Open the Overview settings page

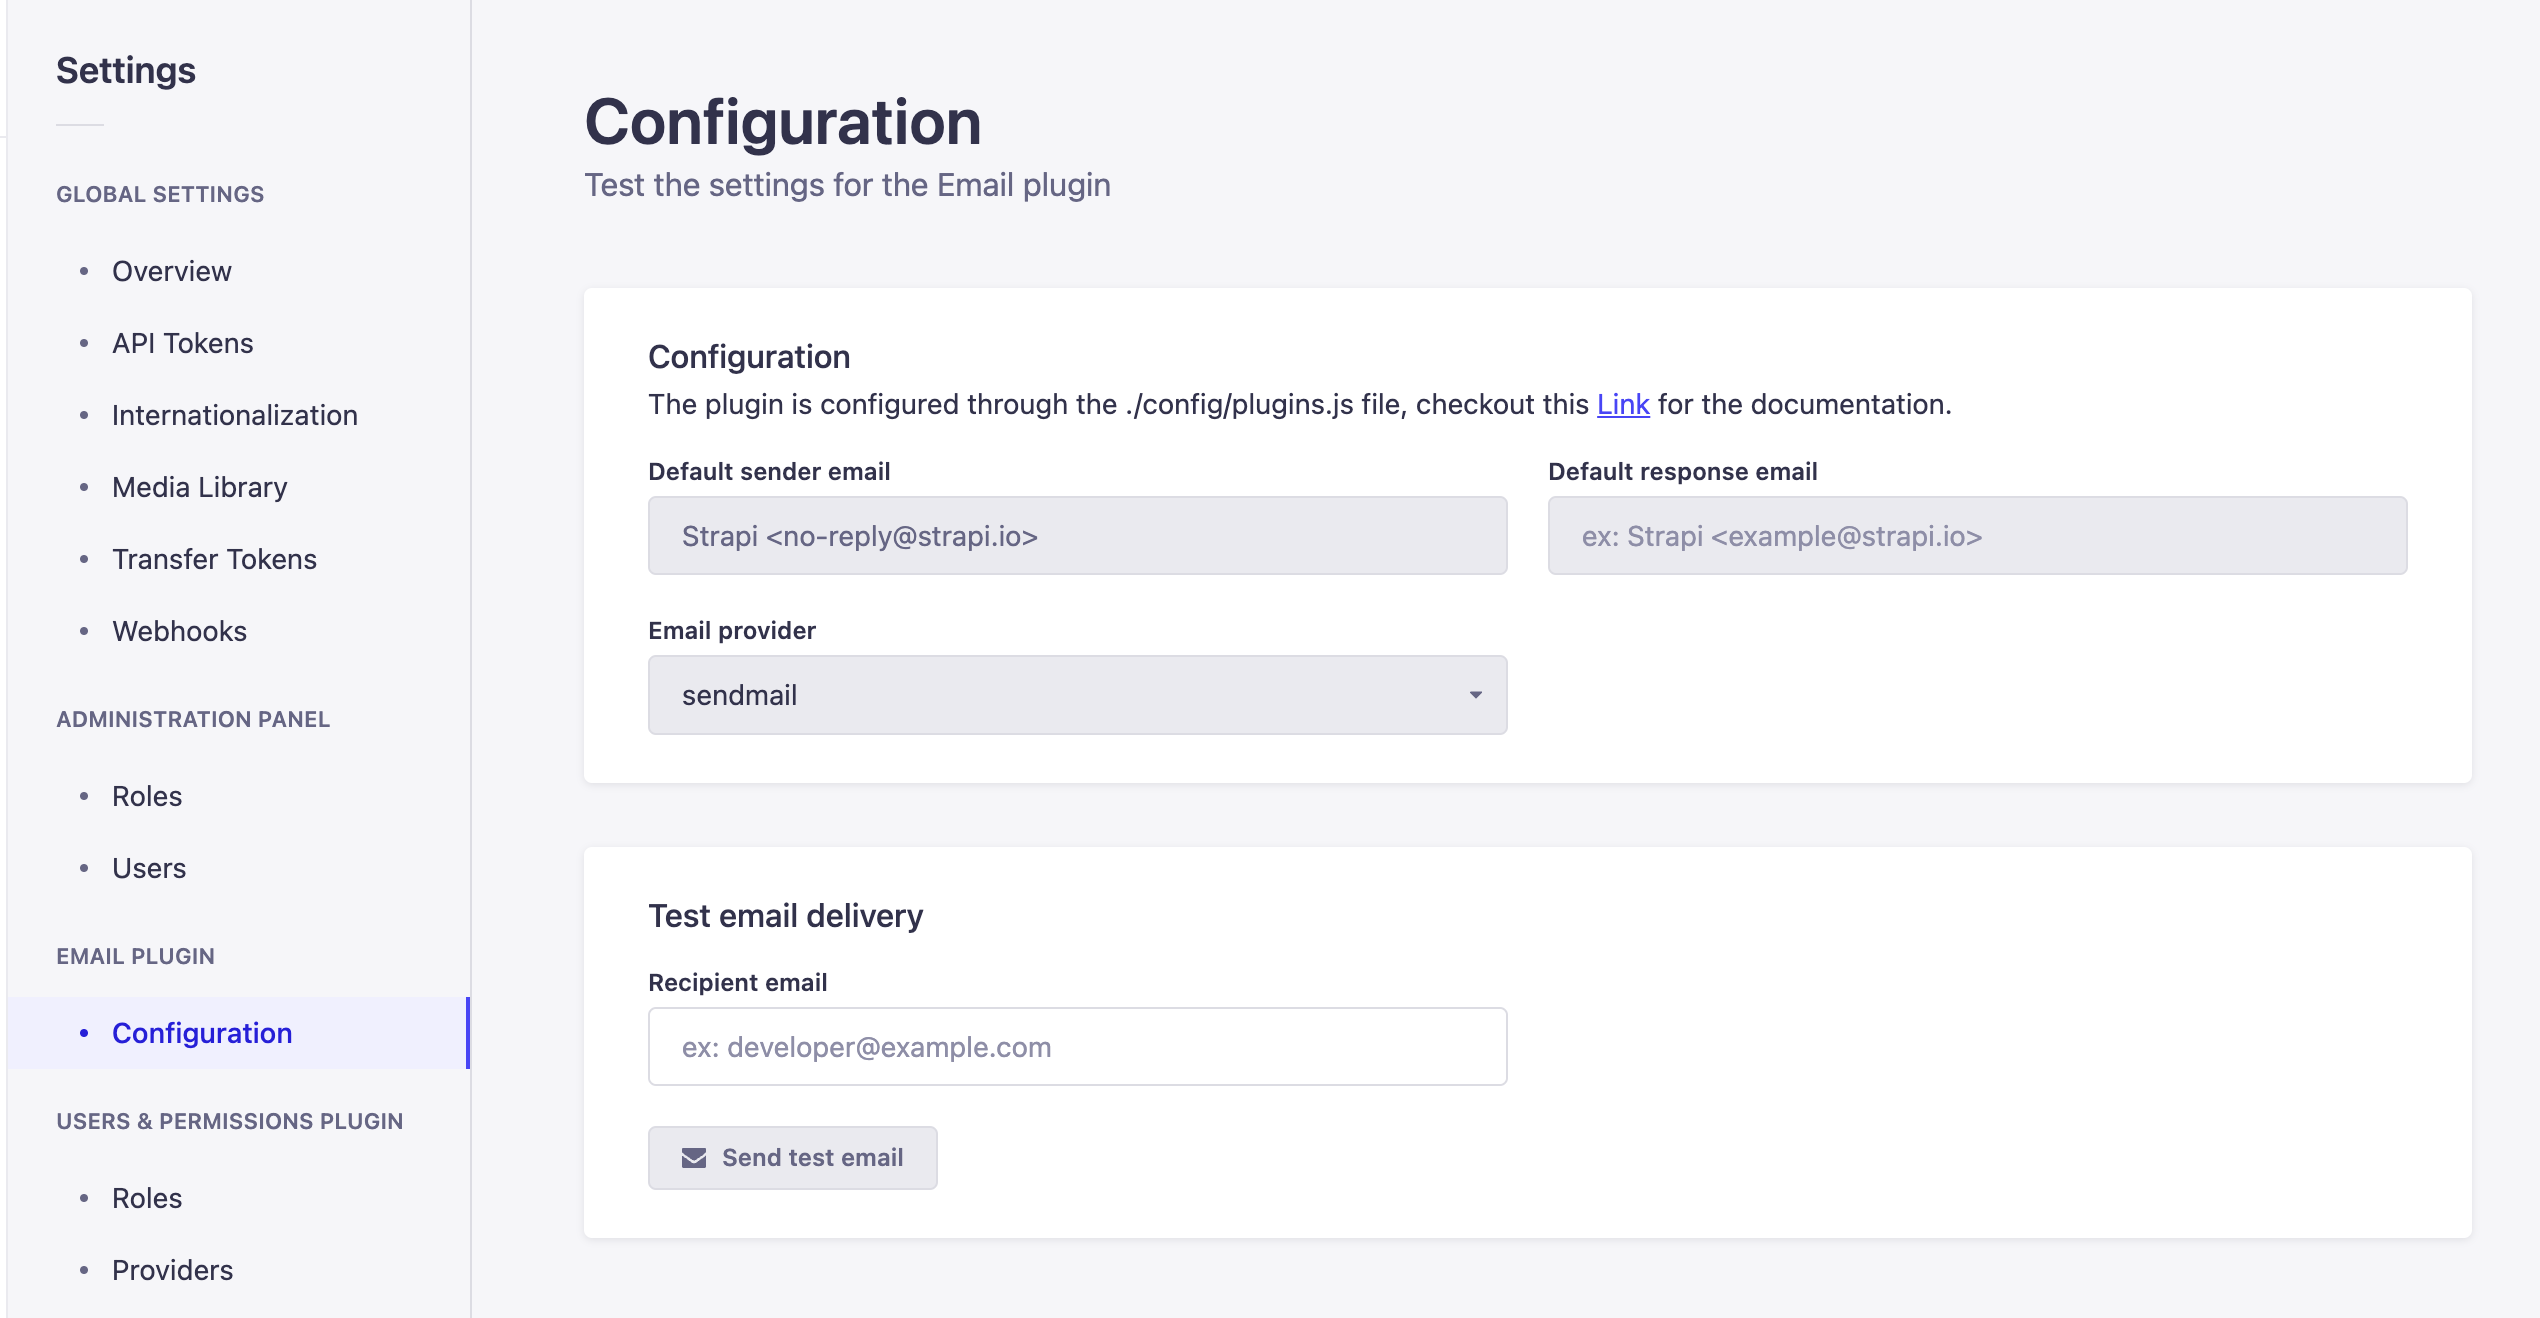pyautogui.click(x=170, y=270)
